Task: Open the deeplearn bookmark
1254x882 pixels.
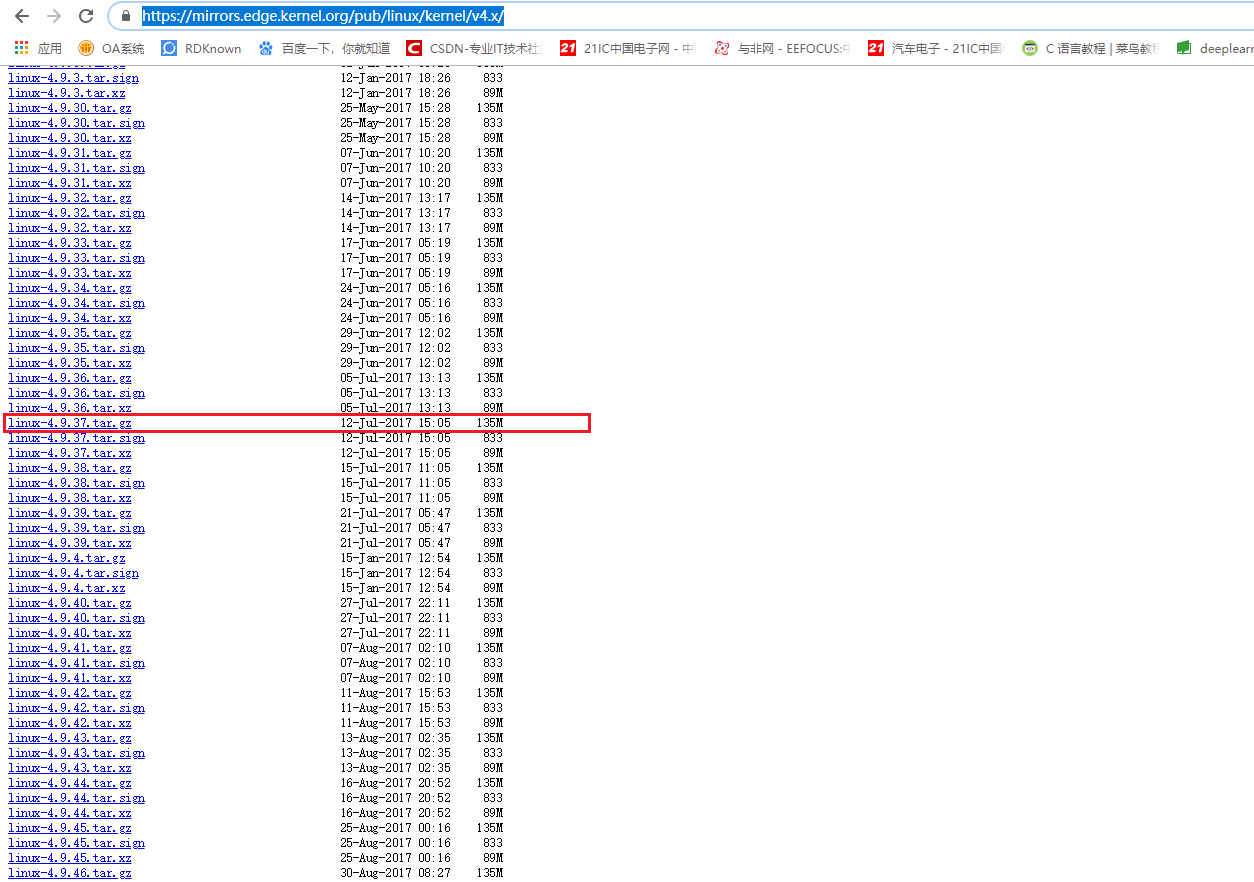Action: pyautogui.click(x=1215, y=48)
